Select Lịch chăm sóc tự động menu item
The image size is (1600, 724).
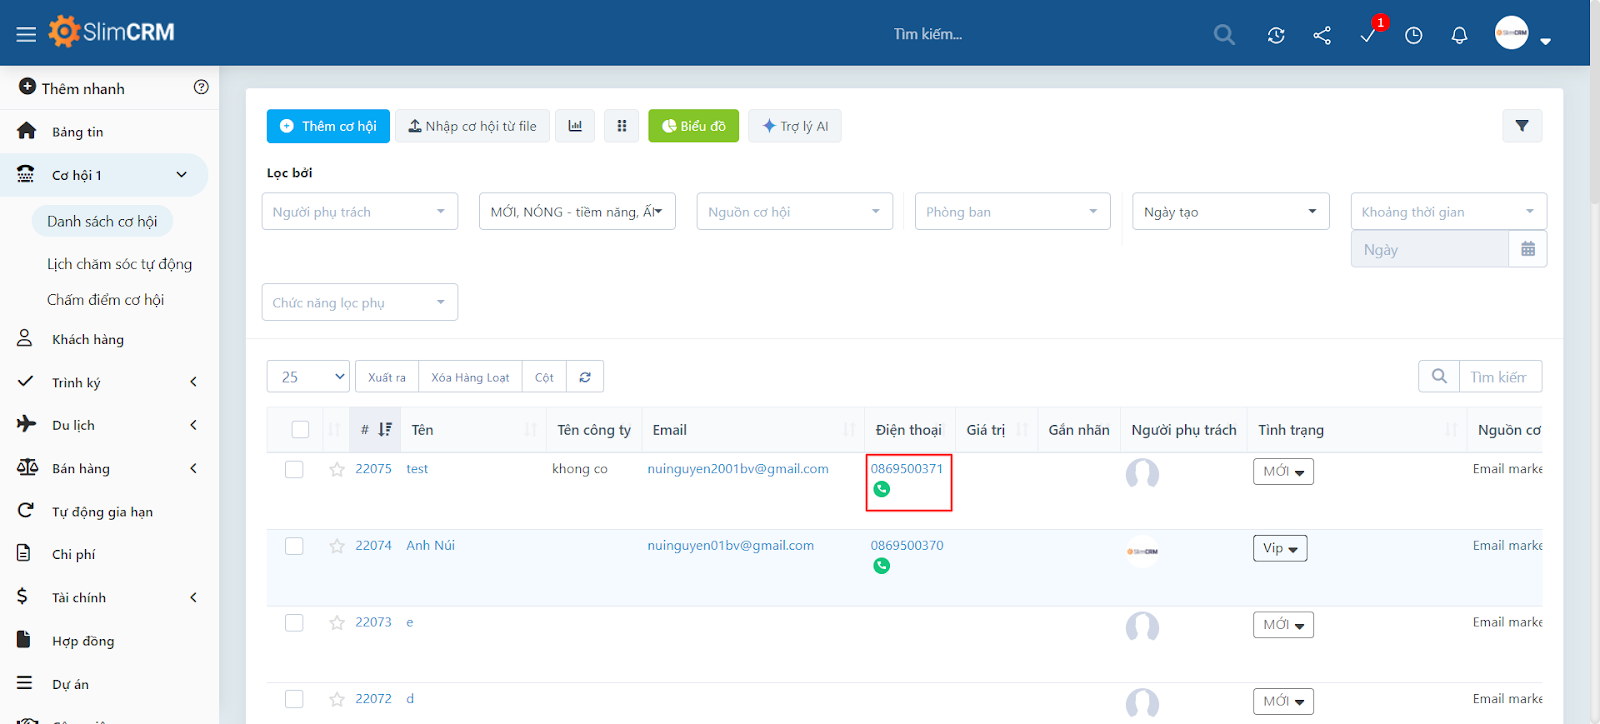[x=119, y=264]
